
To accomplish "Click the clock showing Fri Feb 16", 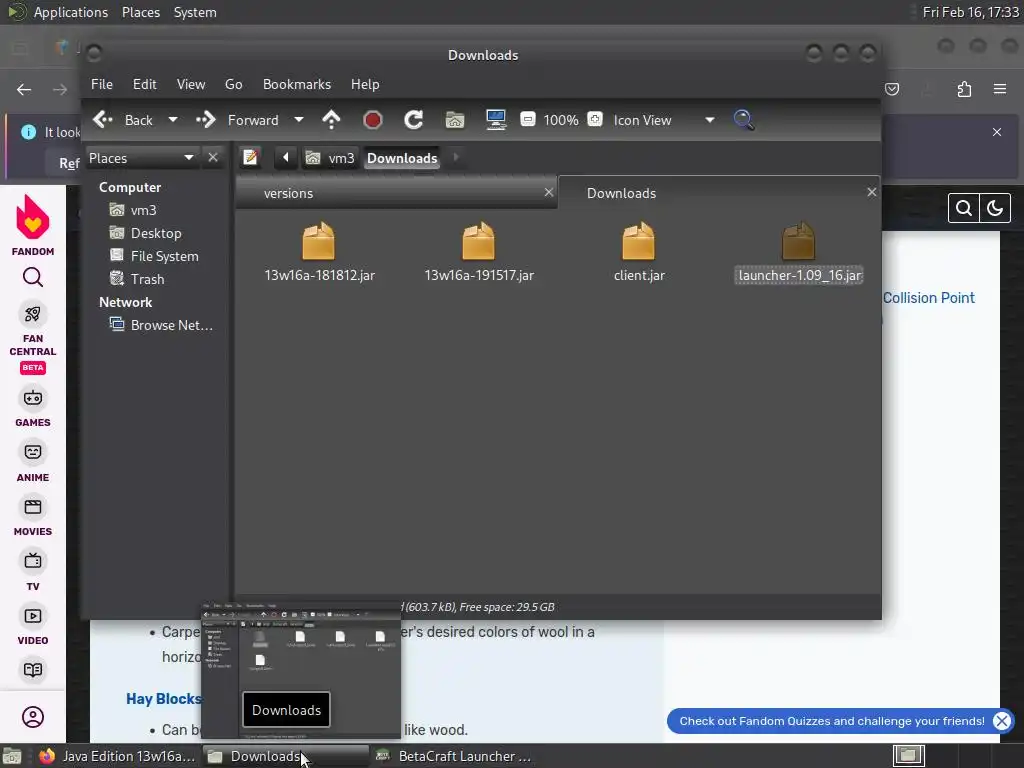I will (970, 12).
